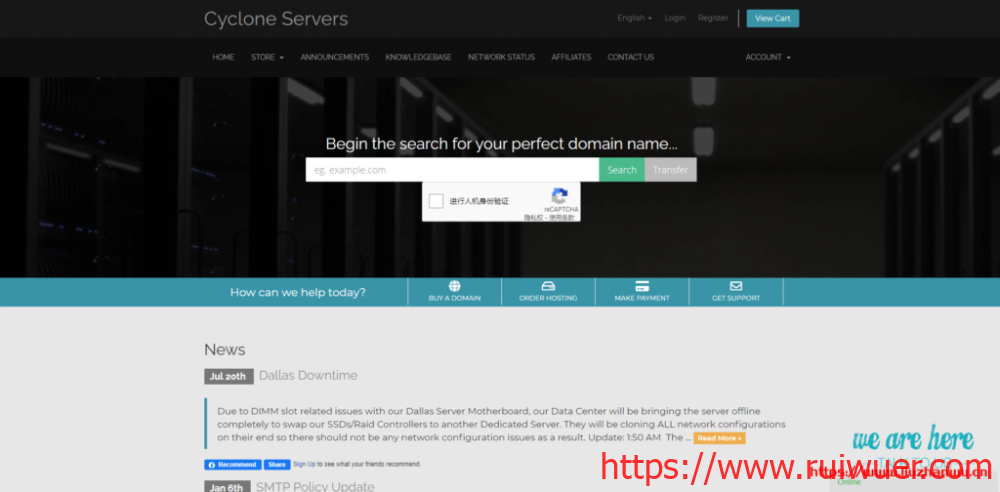Click the server icon above Order Hosting
Image resolution: width=1000 pixels, height=492 pixels.
(548, 286)
